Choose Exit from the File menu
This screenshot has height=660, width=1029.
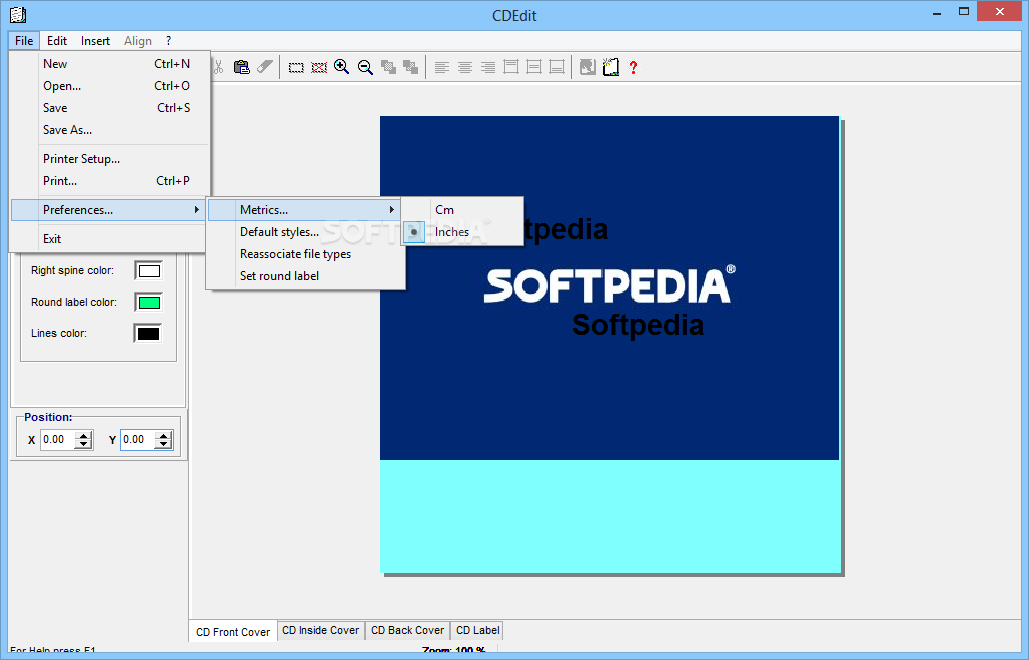click(110, 239)
